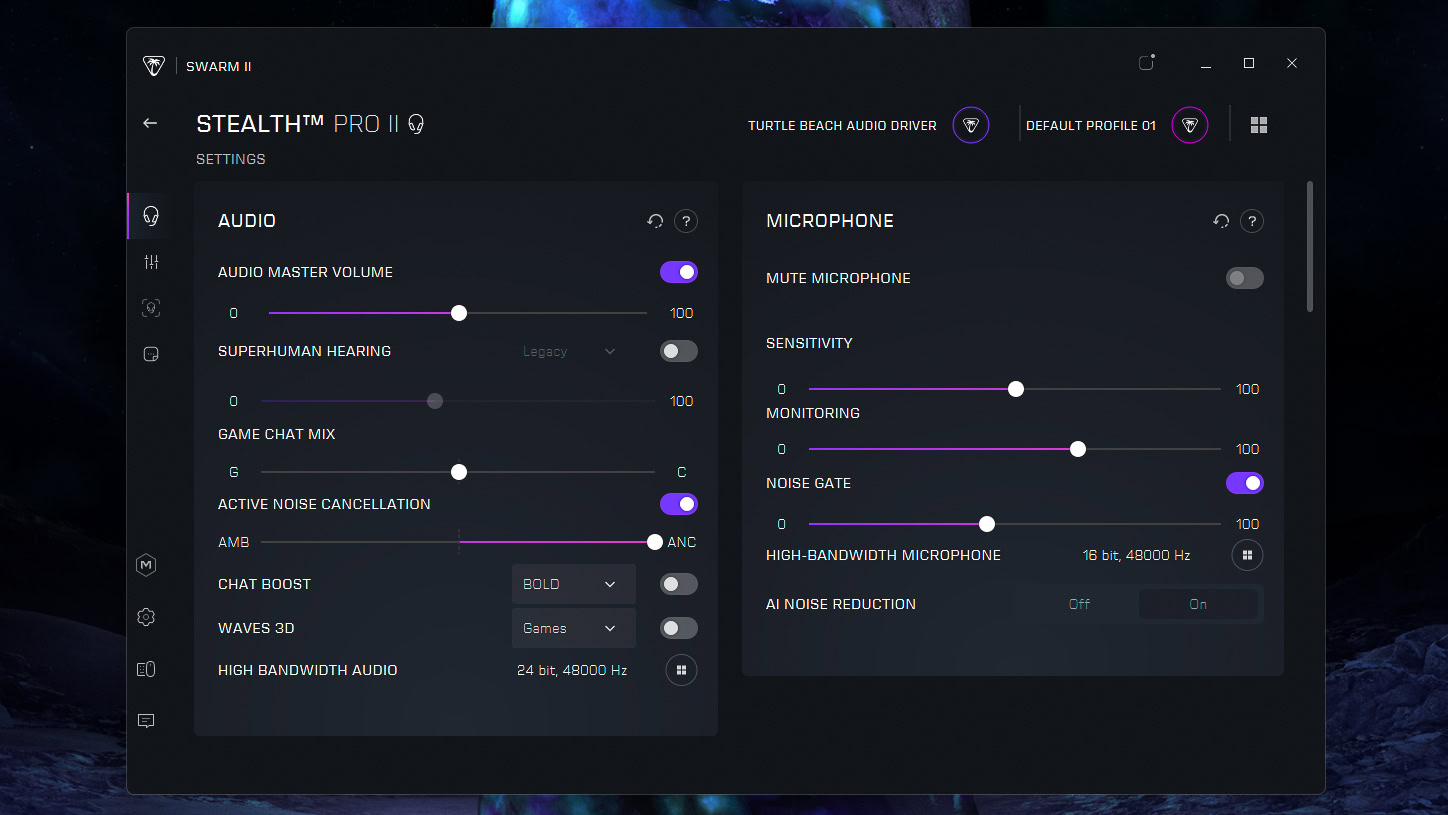
Task: Click the SETTINGS heading text
Action: pos(231,159)
